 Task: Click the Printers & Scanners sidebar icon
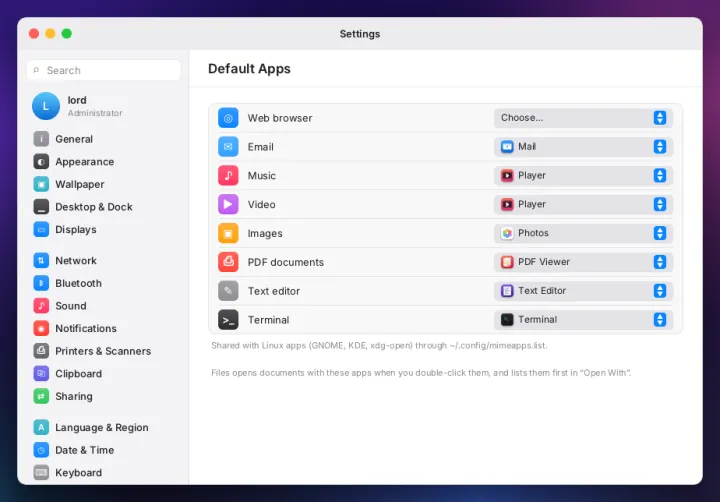pos(41,351)
